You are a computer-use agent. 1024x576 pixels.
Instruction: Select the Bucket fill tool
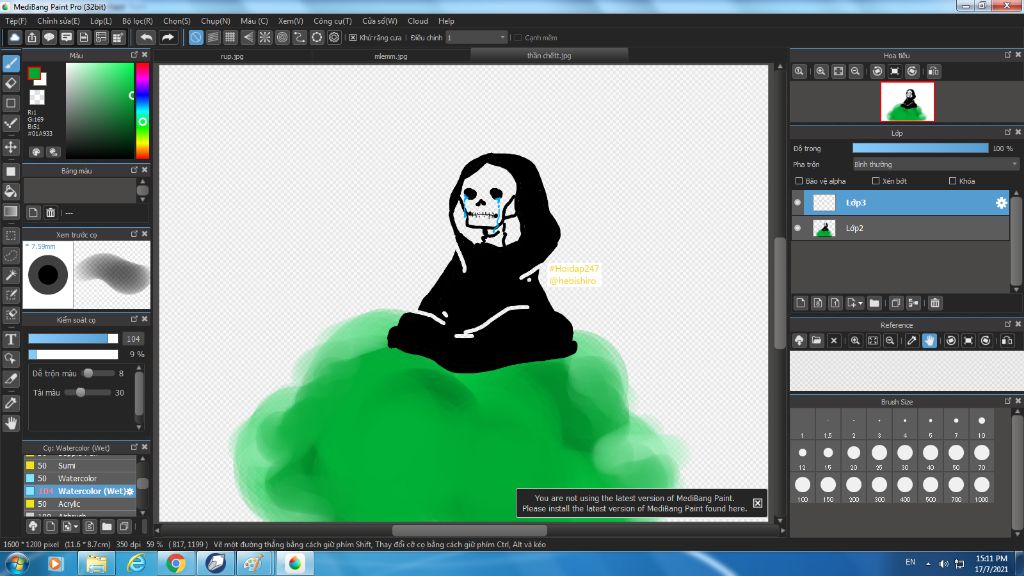click(11, 191)
